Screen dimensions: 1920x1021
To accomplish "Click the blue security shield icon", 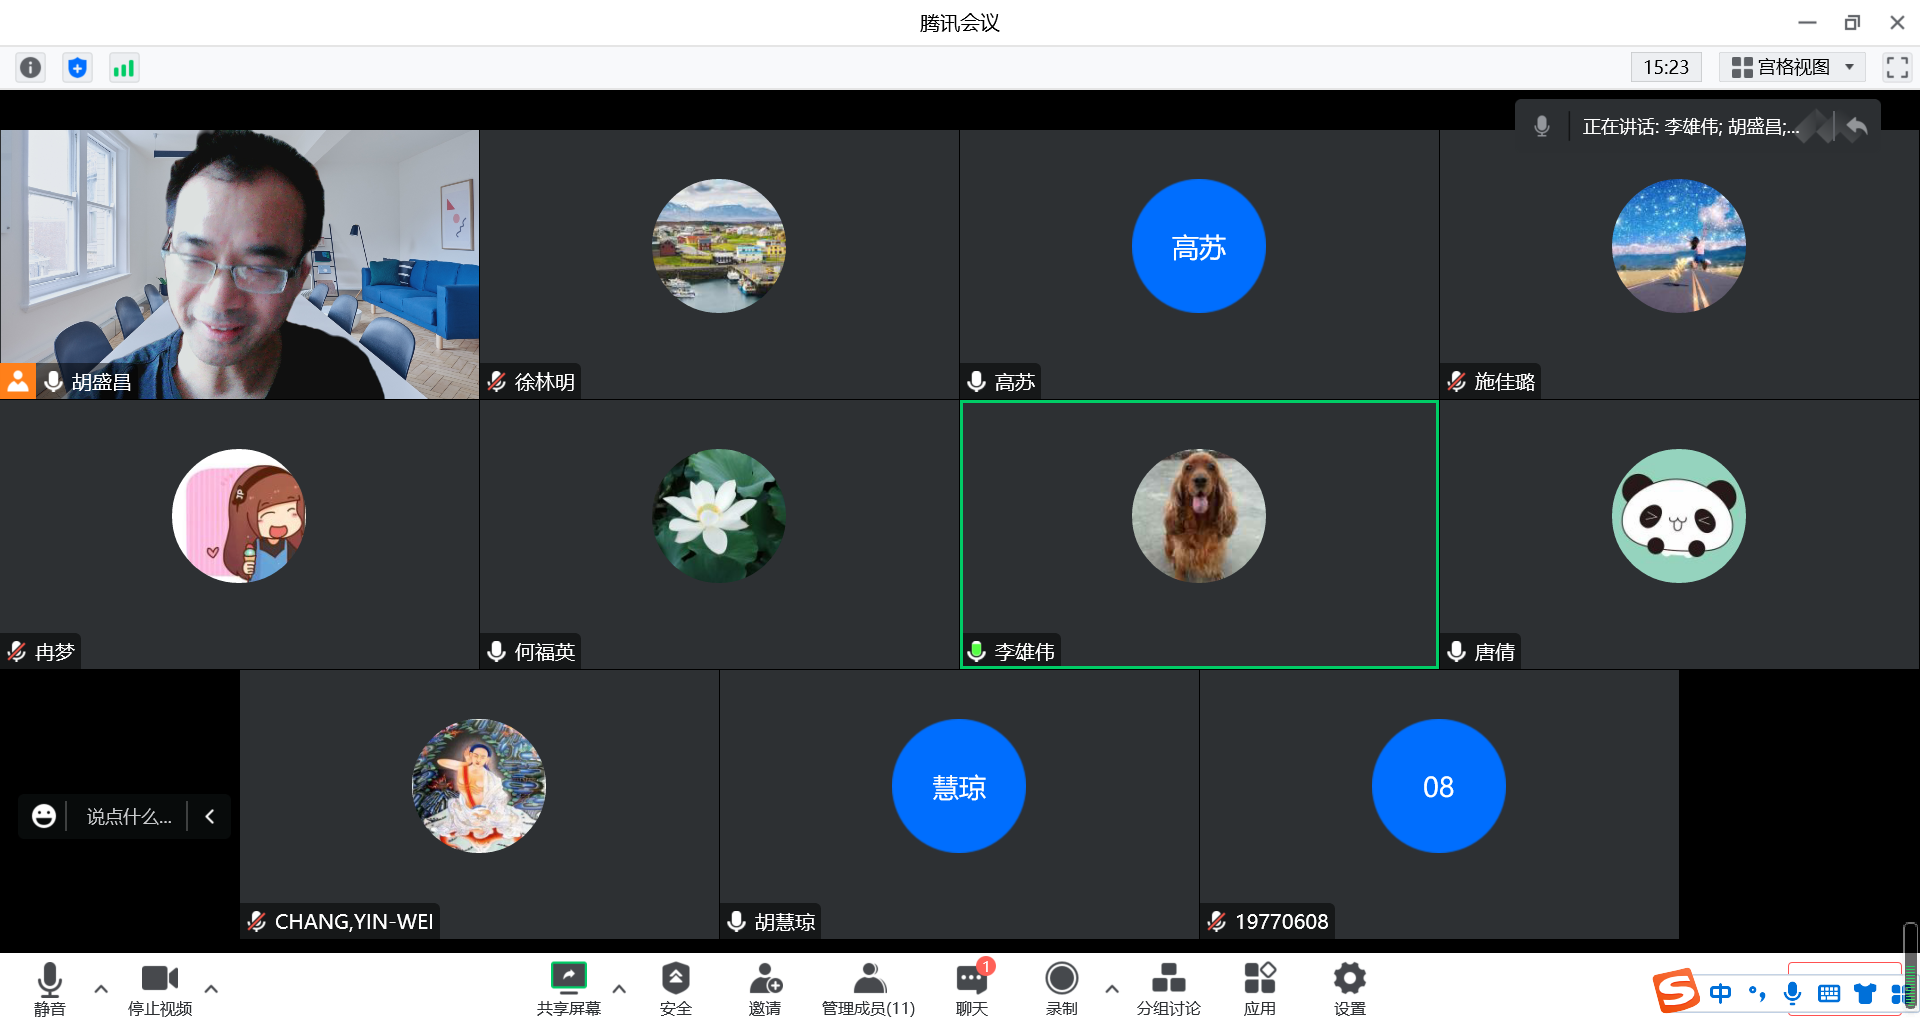I will point(77,67).
